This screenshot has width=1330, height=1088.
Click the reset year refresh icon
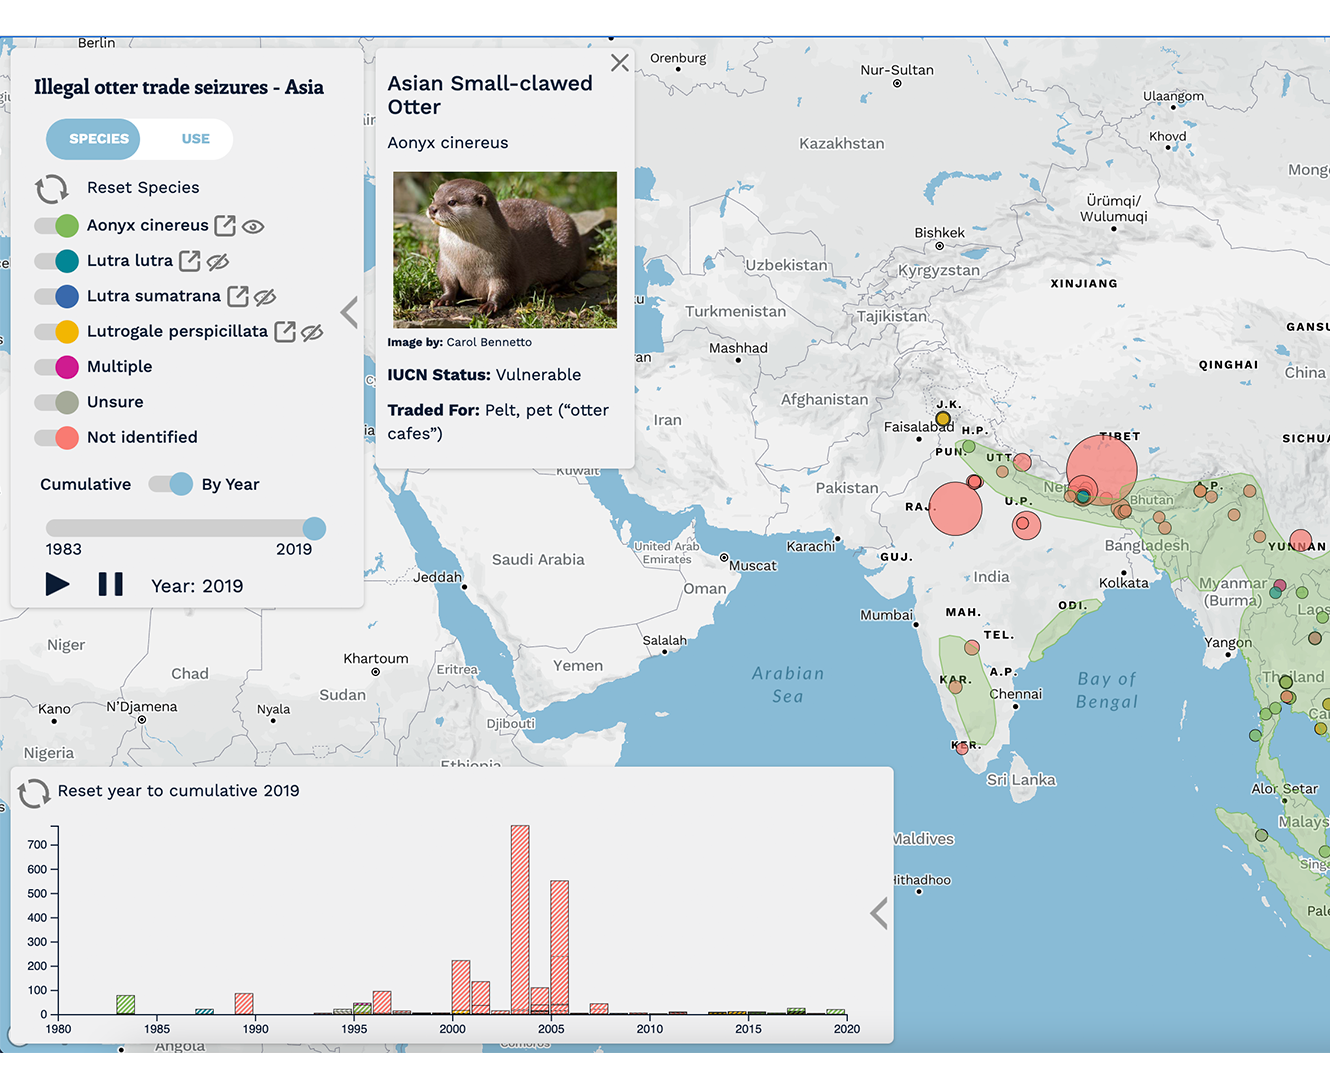point(34,793)
